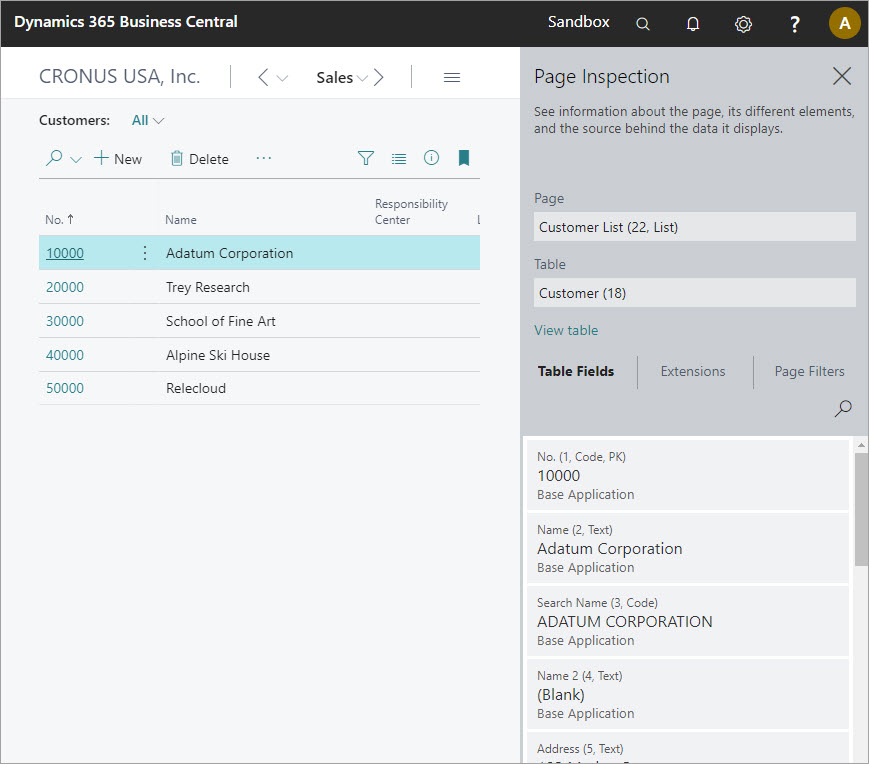Image resolution: width=869 pixels, height=764 pixels.
Task: Open customer number 50000 link
Action: point(65,388)
